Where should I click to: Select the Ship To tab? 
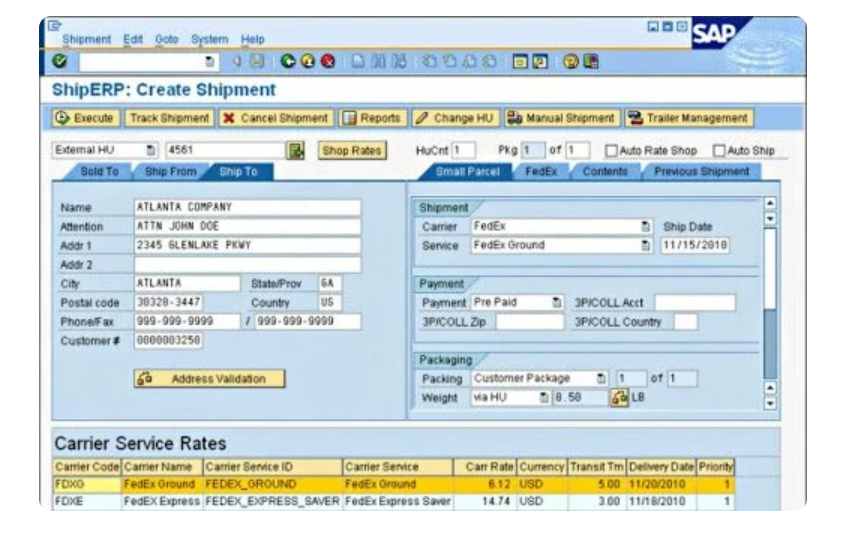[x=238, y=172]
